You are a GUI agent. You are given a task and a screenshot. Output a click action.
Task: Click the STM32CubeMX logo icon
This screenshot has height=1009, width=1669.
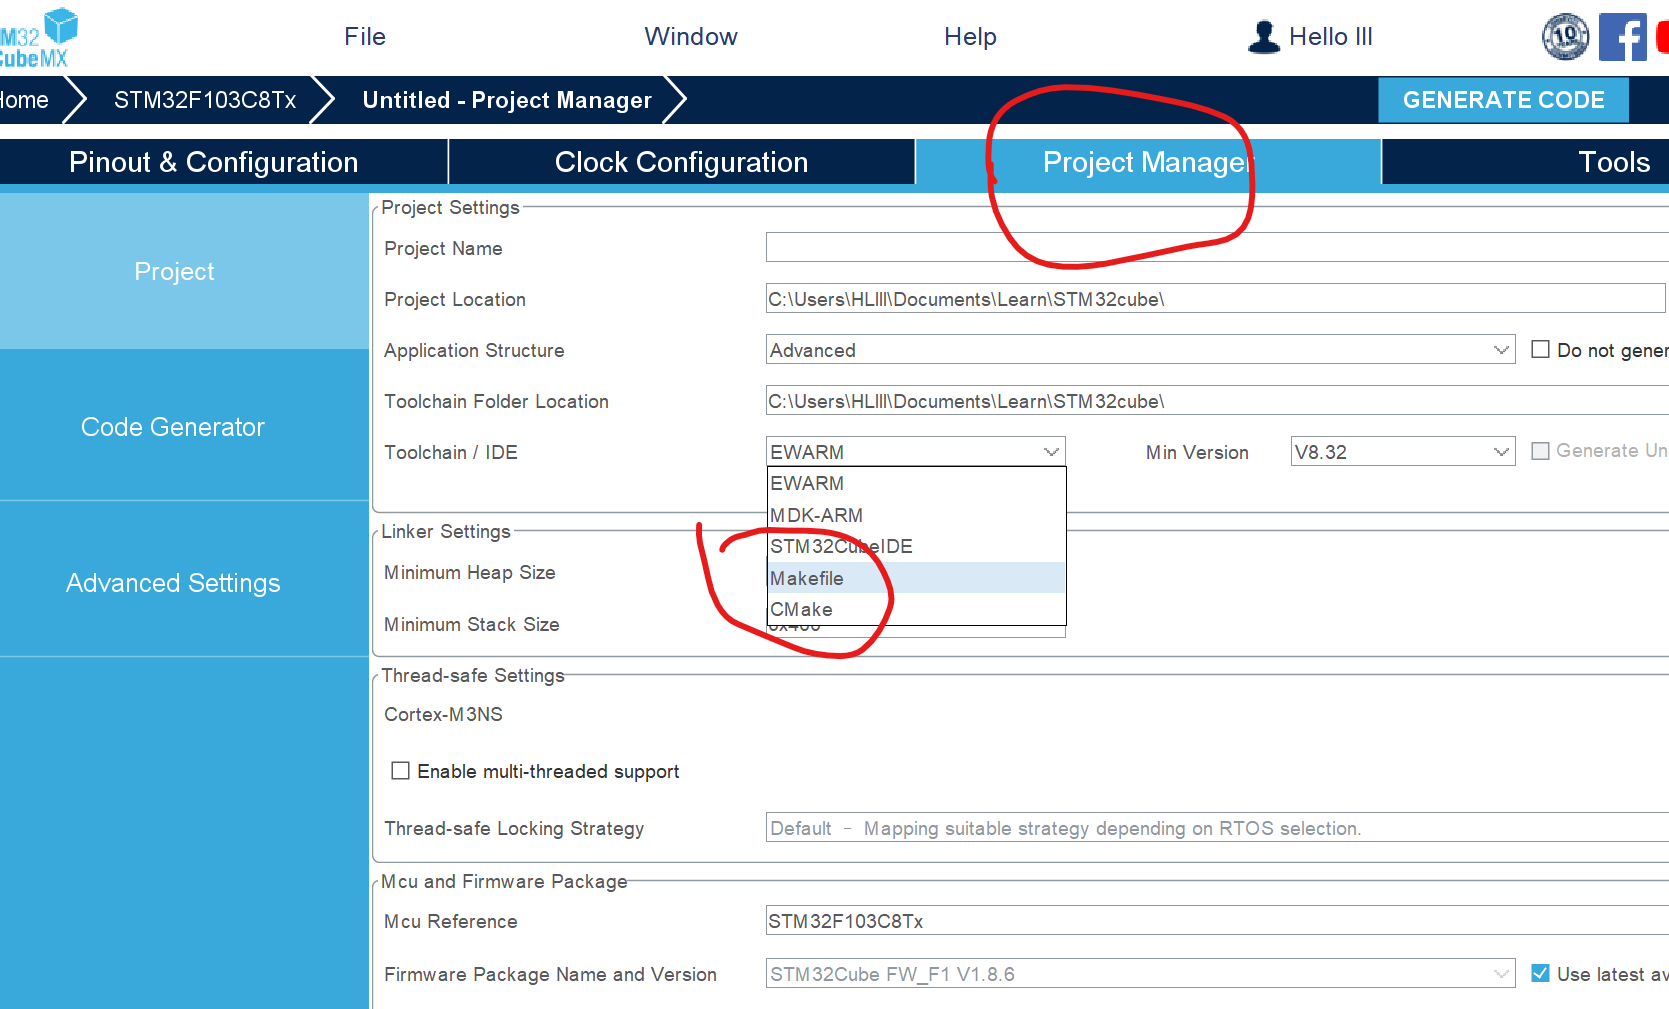(x=38, y=38)
